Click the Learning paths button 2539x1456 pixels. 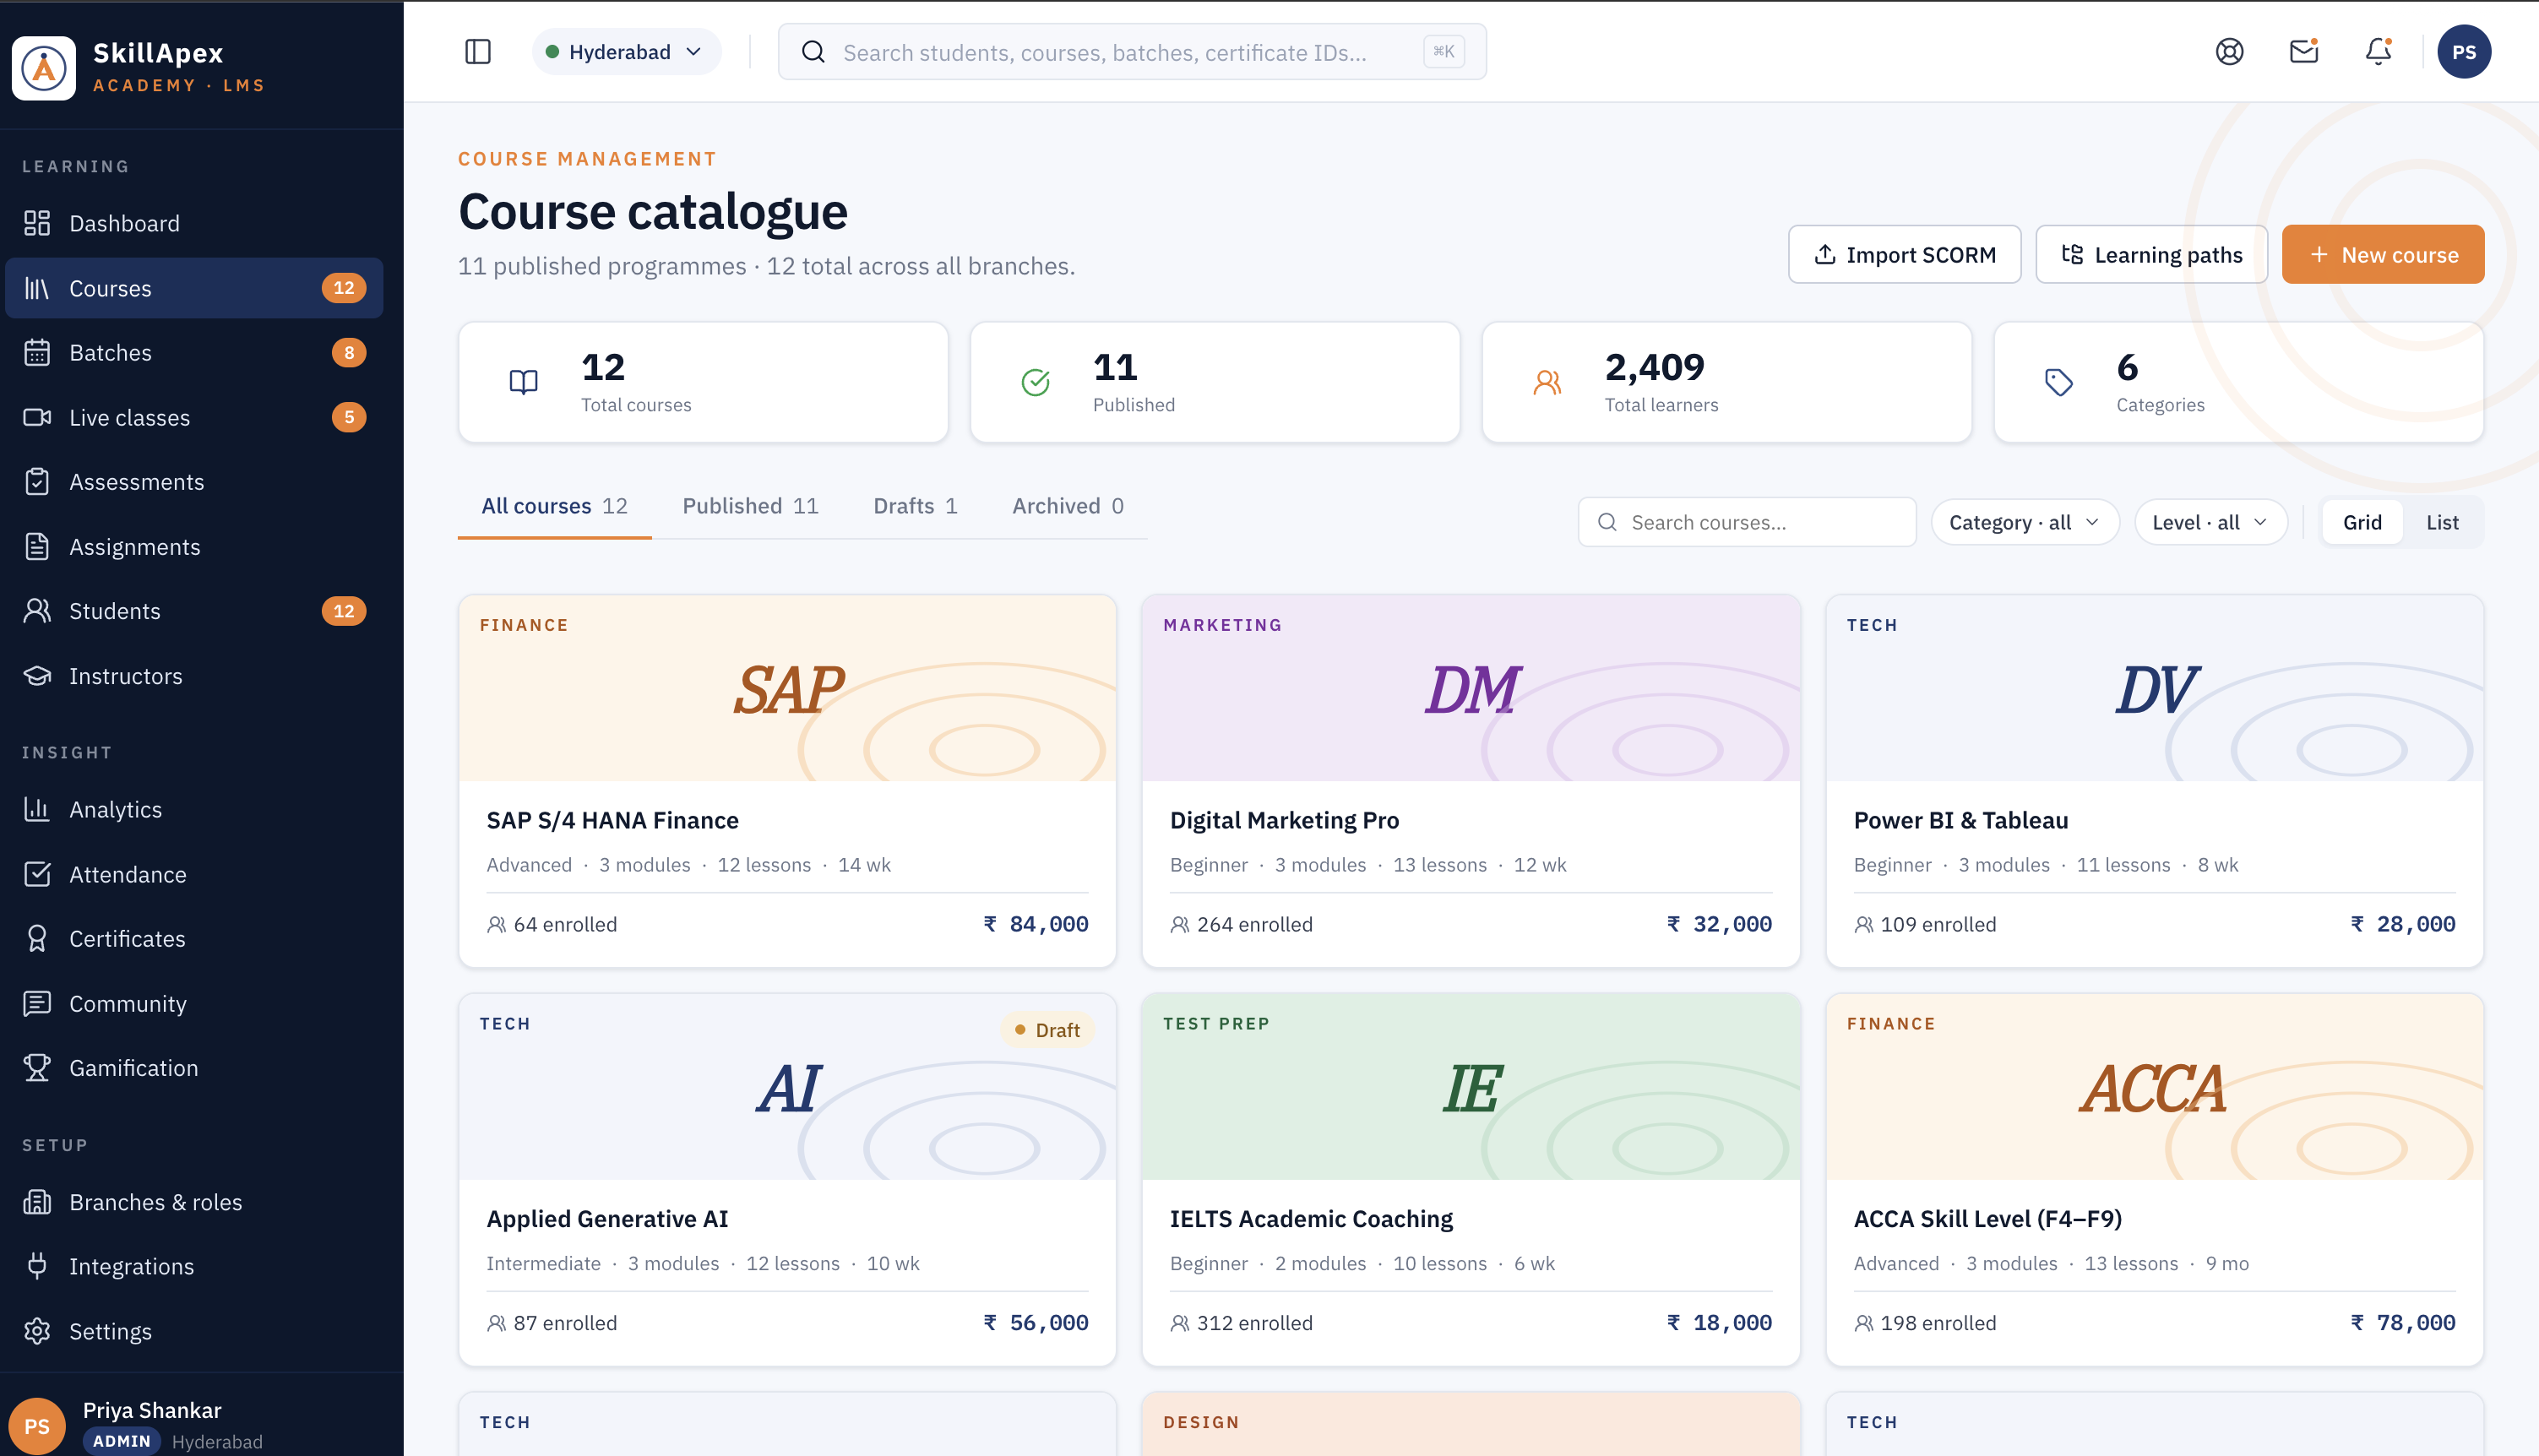pyautogui.click(x=2152, y=255)
